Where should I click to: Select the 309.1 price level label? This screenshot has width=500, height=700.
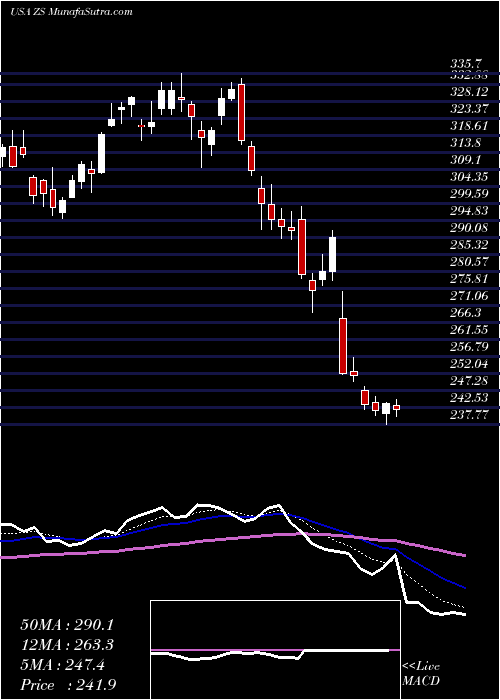click(467, 160)
